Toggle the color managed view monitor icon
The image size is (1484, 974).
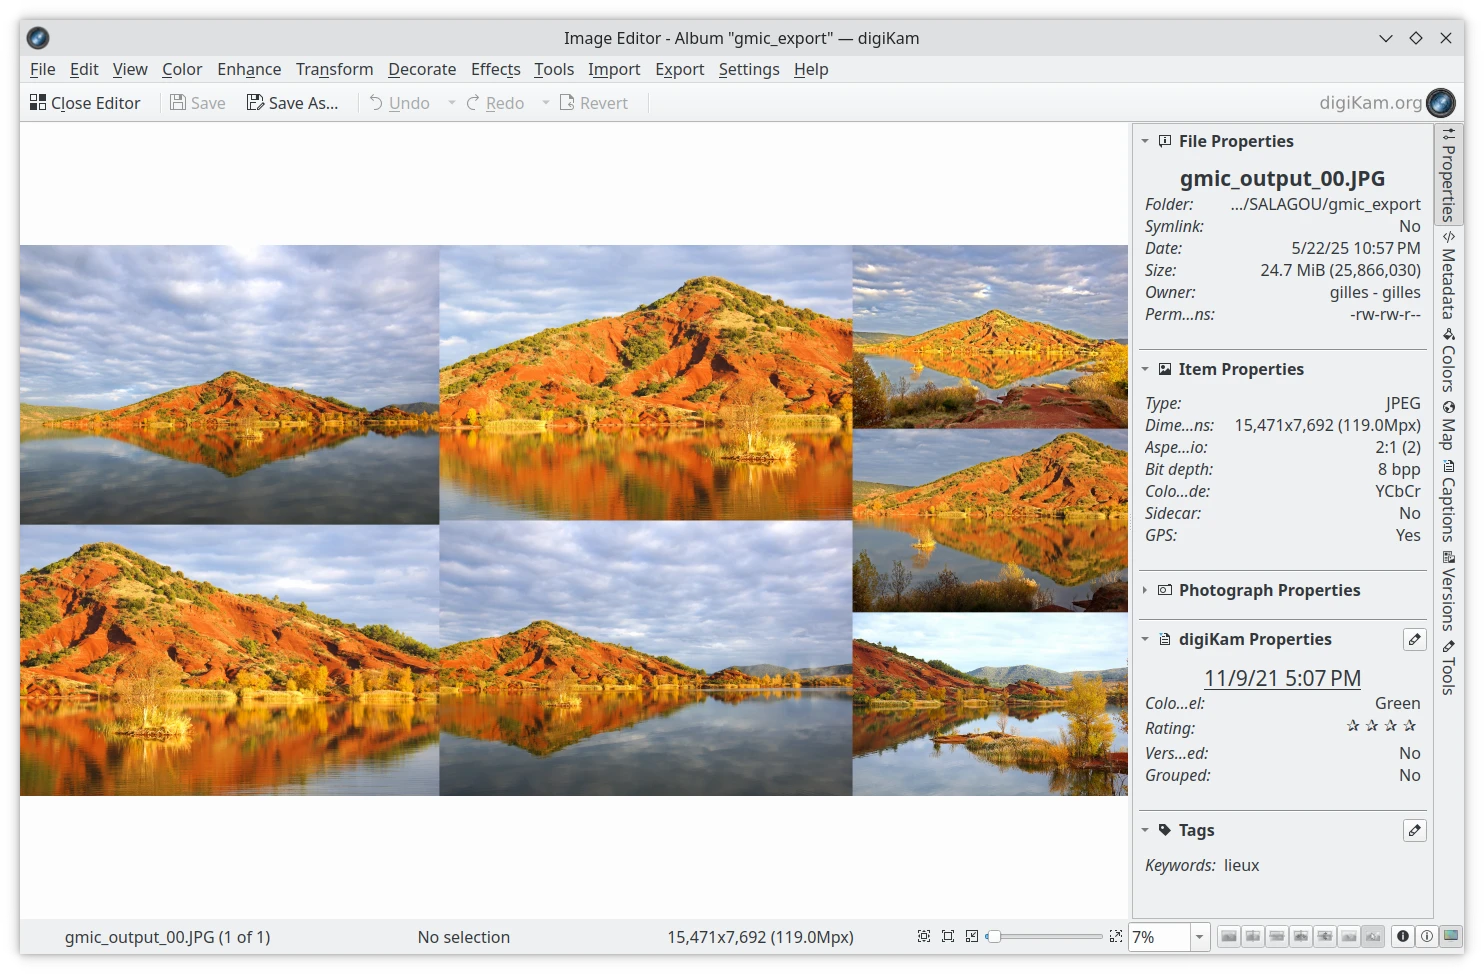pyautogui.click(x=1451, y=937)
